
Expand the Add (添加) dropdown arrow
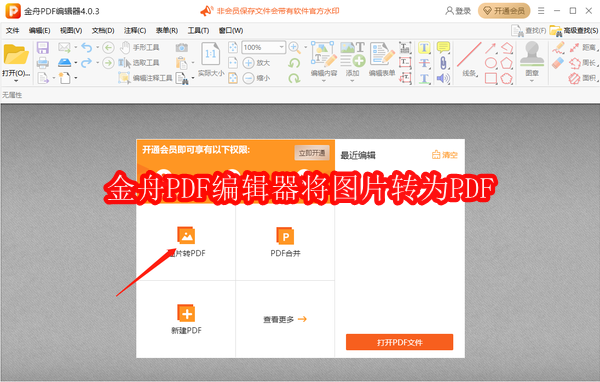tap(352, 81)
